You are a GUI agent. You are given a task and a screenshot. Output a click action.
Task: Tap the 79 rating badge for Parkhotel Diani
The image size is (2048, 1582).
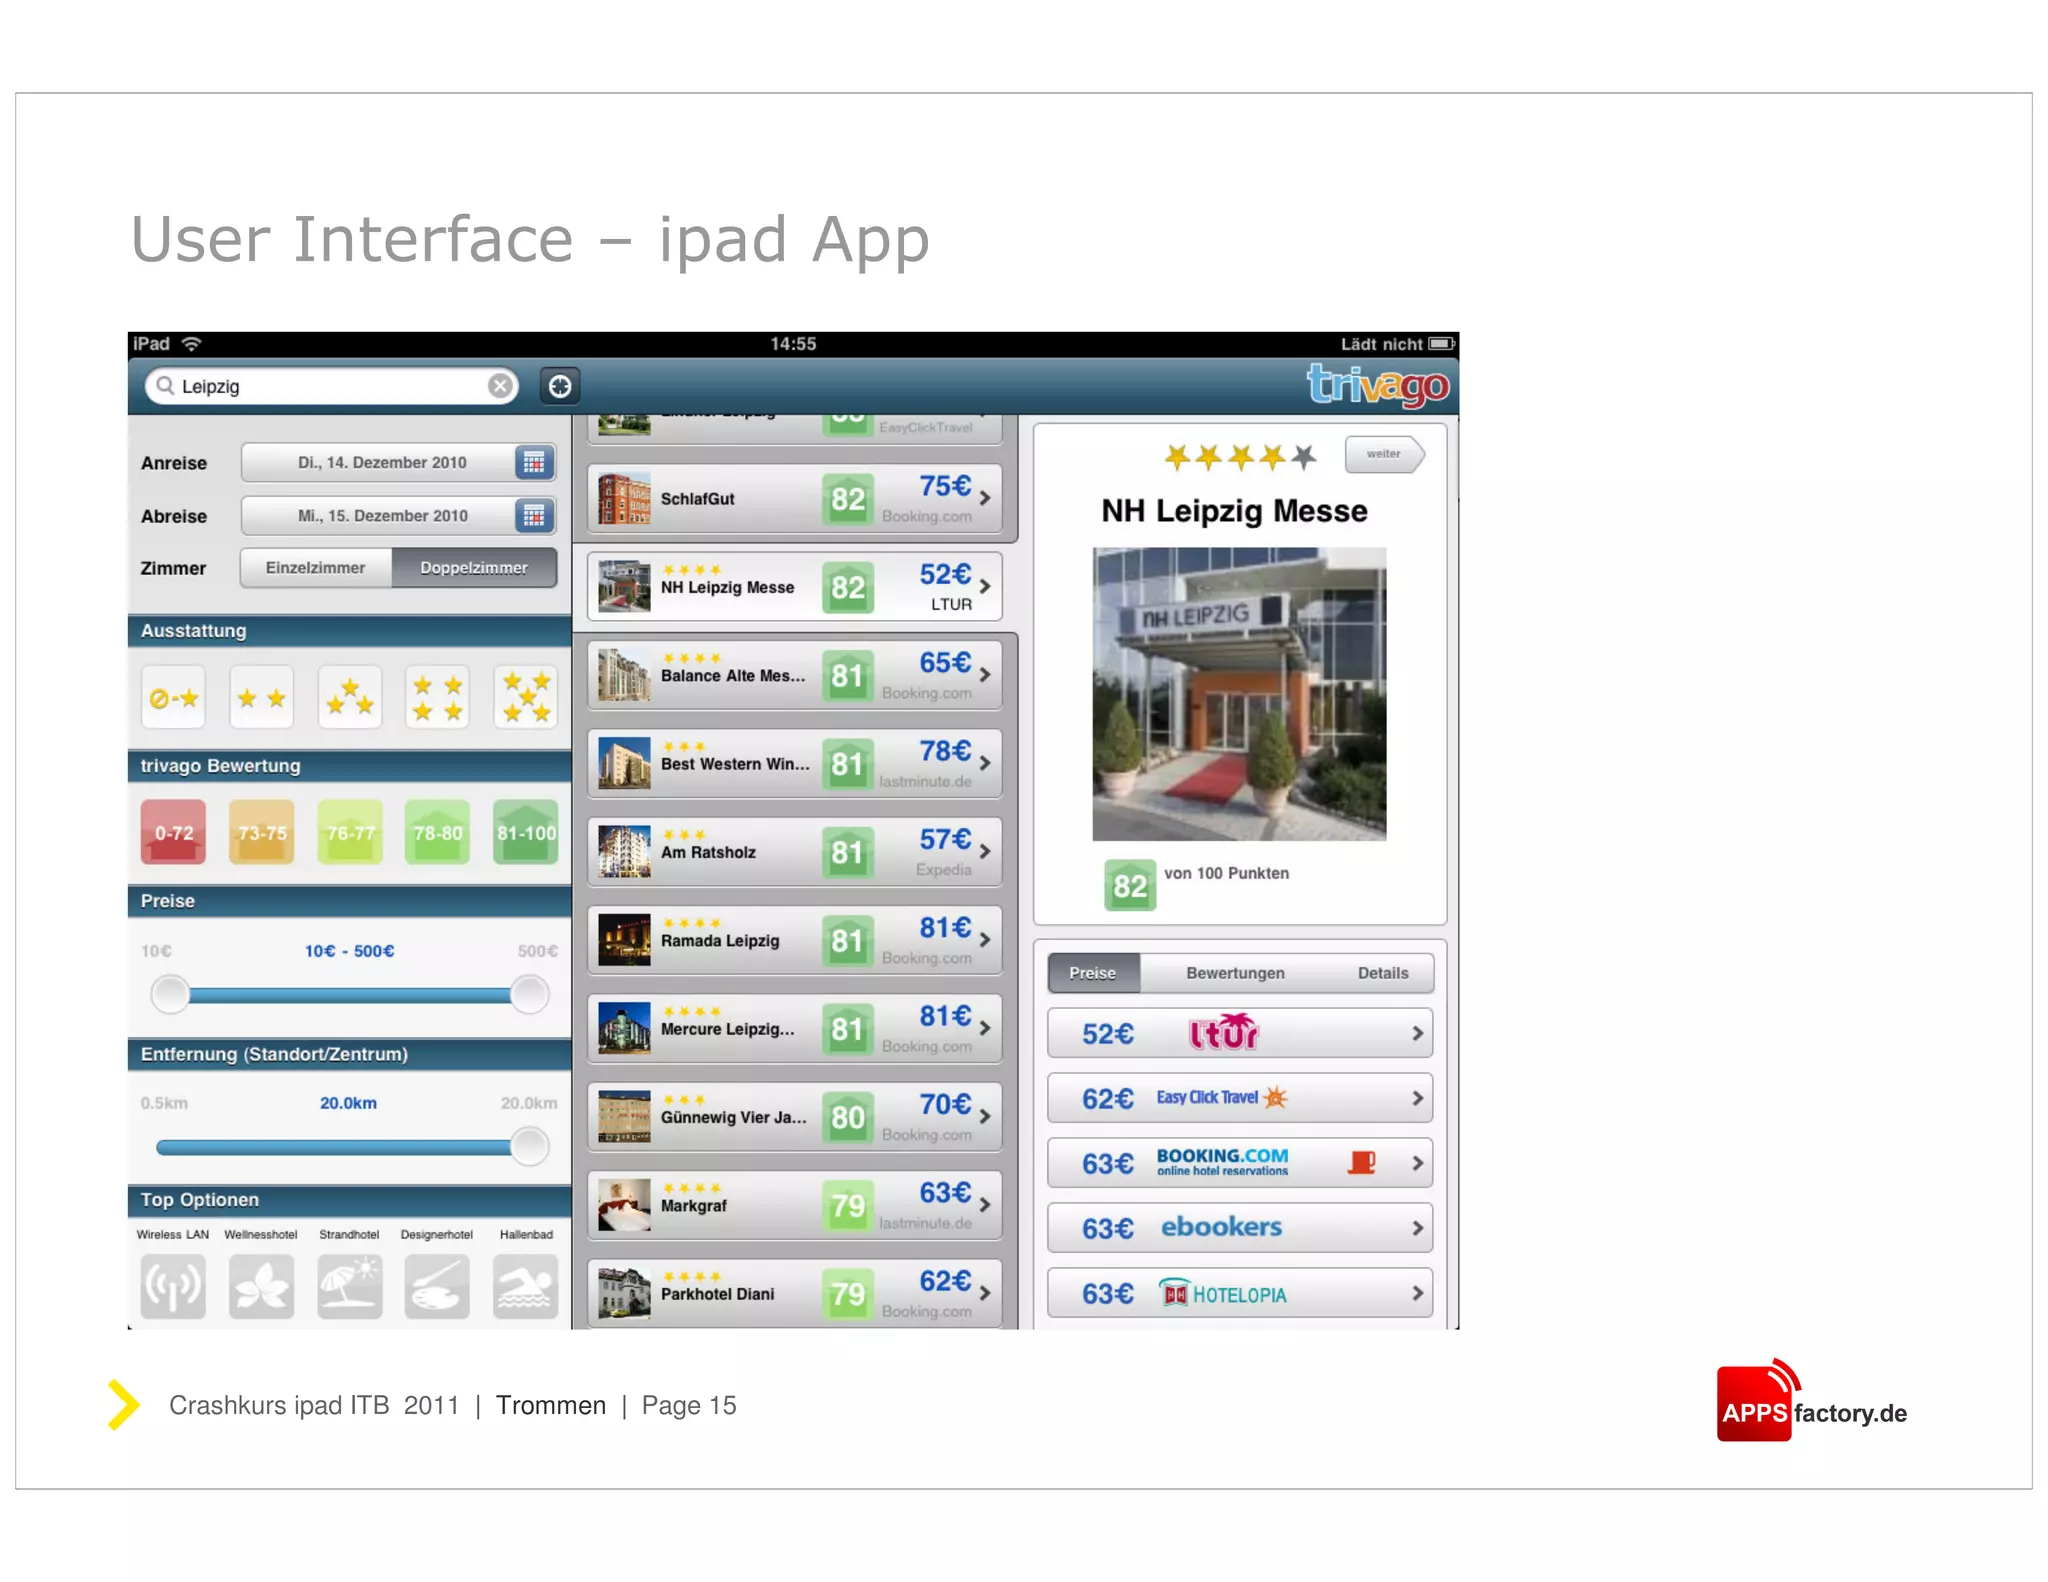pos(847,1294)
